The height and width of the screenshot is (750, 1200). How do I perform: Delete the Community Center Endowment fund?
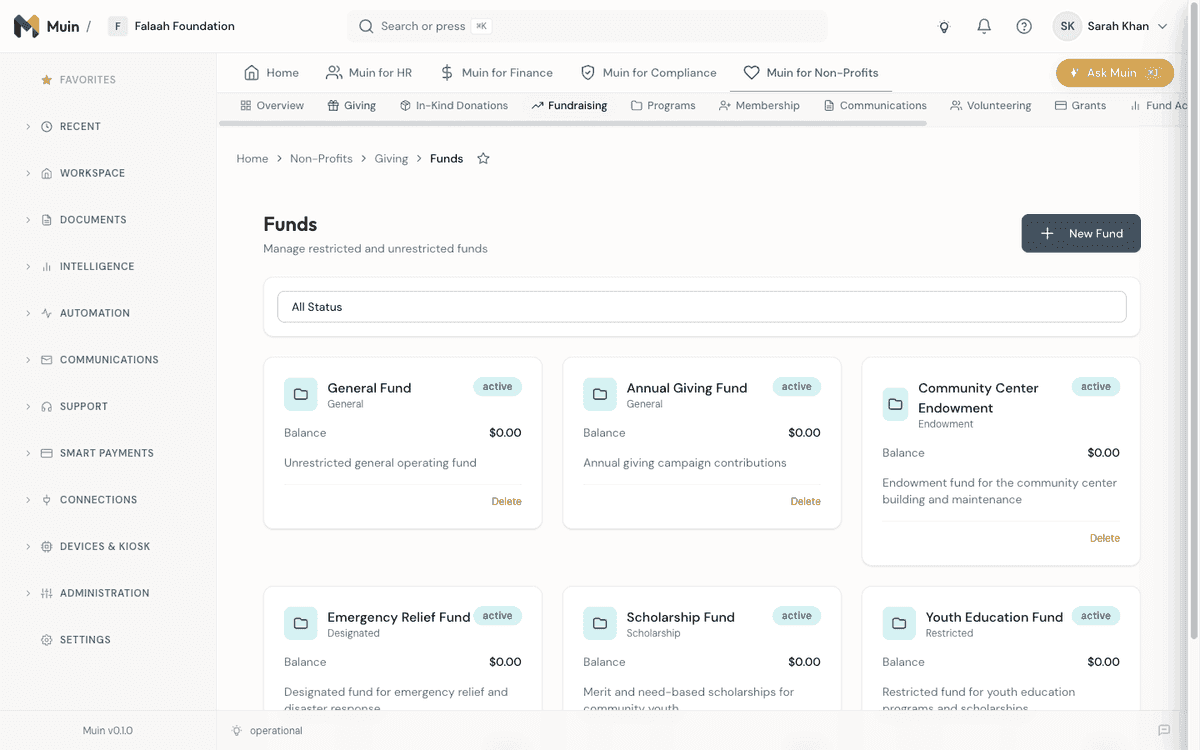coord(1105,538)
